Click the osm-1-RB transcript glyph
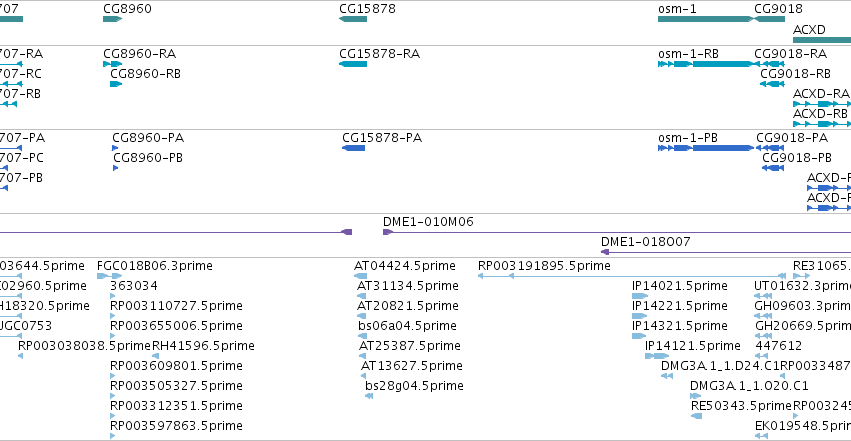This screenshot has height=441, width=851. [x=706, y=64]
